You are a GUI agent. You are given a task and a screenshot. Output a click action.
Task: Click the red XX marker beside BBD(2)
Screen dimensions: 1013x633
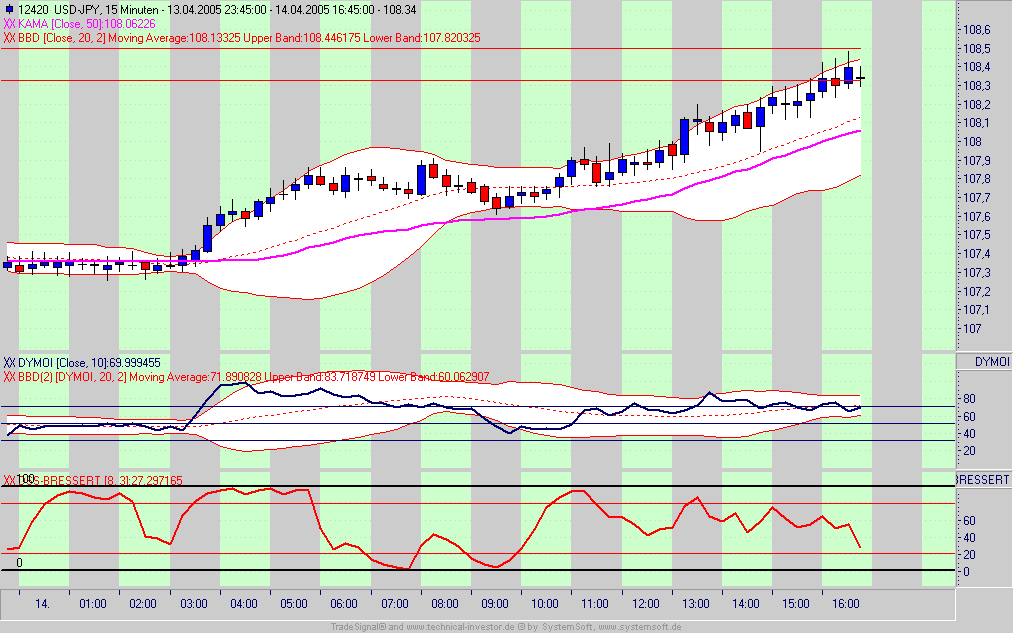pyautogui.click(x=9, y=377)
